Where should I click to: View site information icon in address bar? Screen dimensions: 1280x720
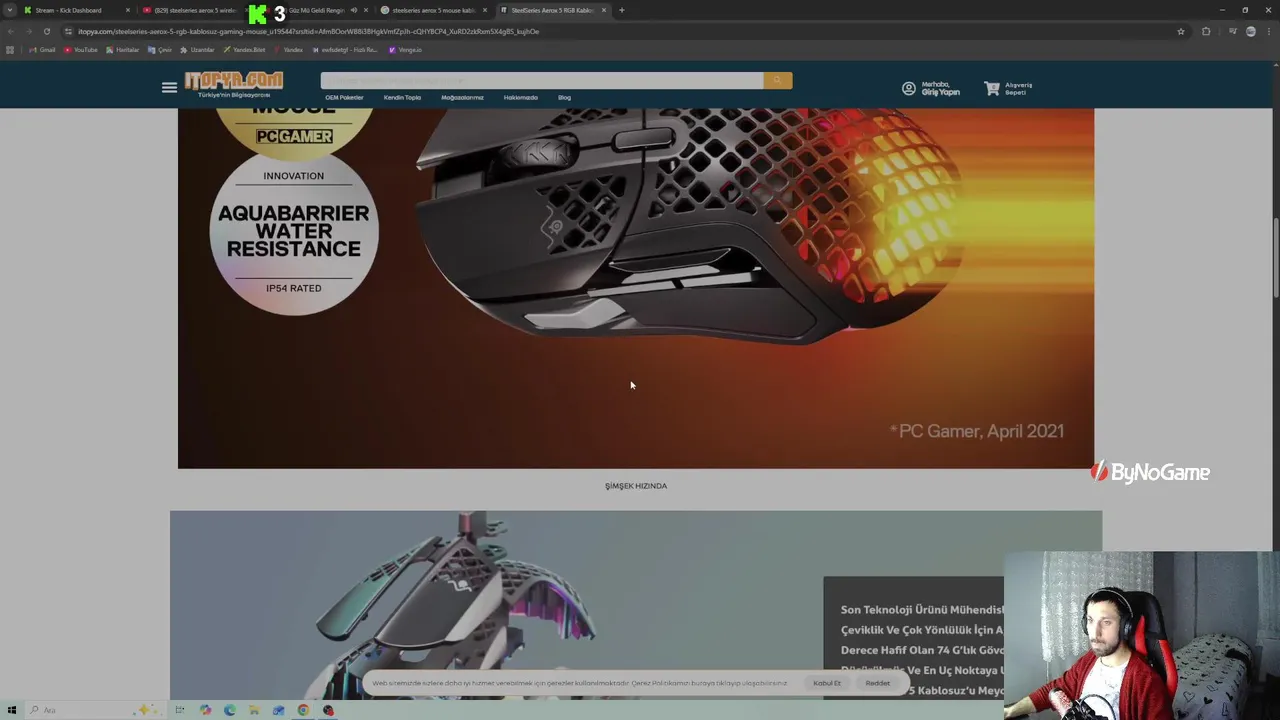tap(69, 31)
